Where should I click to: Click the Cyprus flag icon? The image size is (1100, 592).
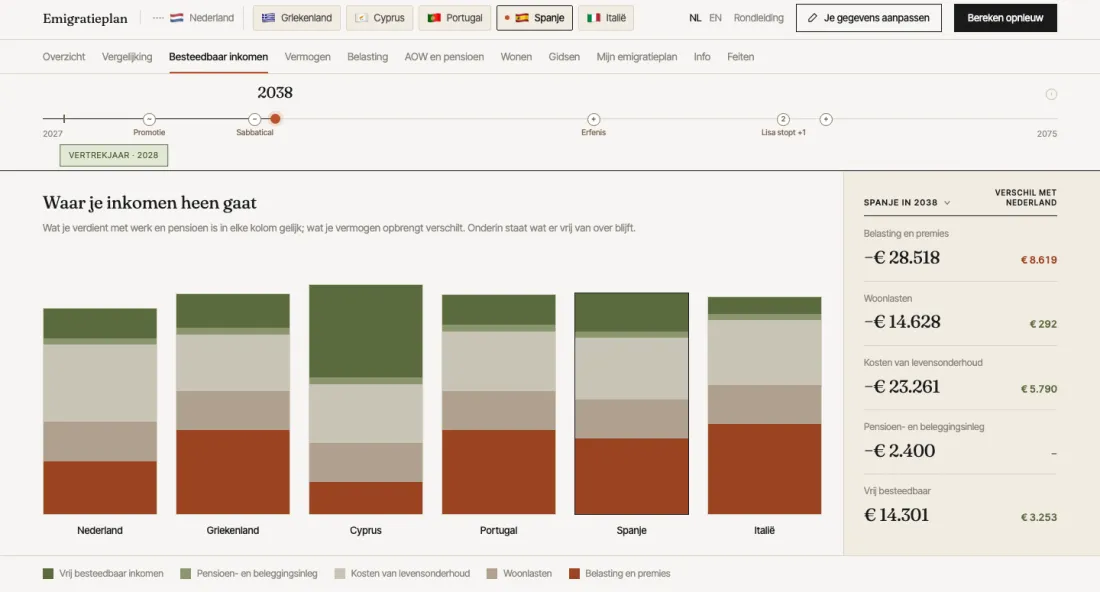coord(361,18)
